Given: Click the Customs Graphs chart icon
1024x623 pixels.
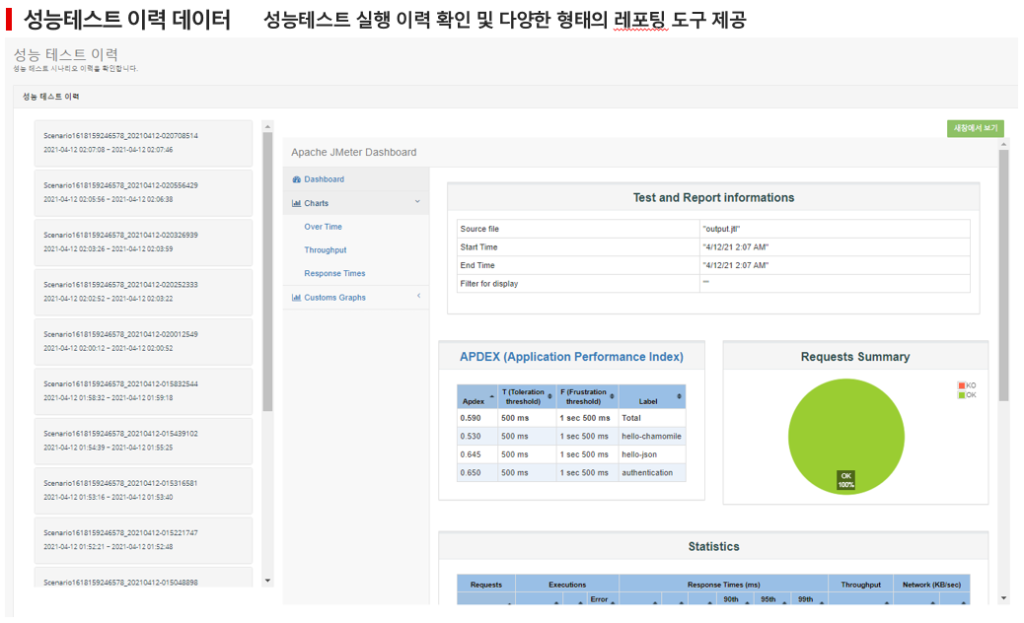Looking at the screenshot, I should click(296, 298).
